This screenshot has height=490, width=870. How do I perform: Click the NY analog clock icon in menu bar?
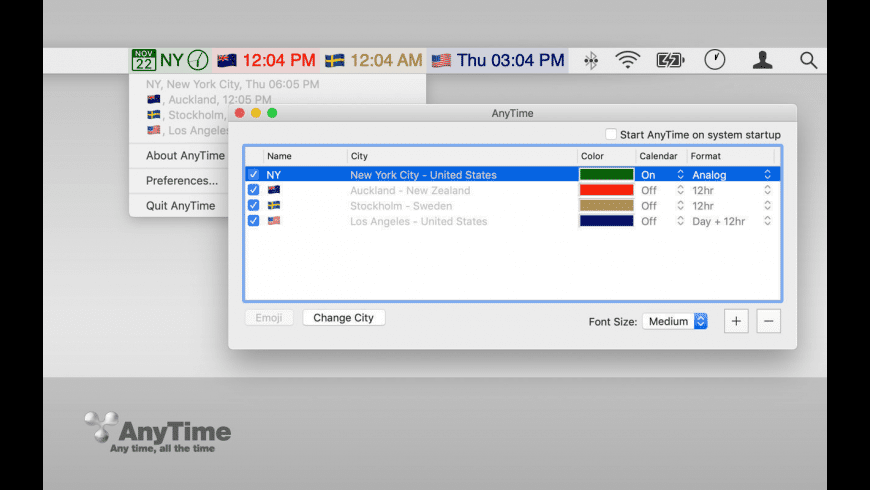tap(198, 60)
